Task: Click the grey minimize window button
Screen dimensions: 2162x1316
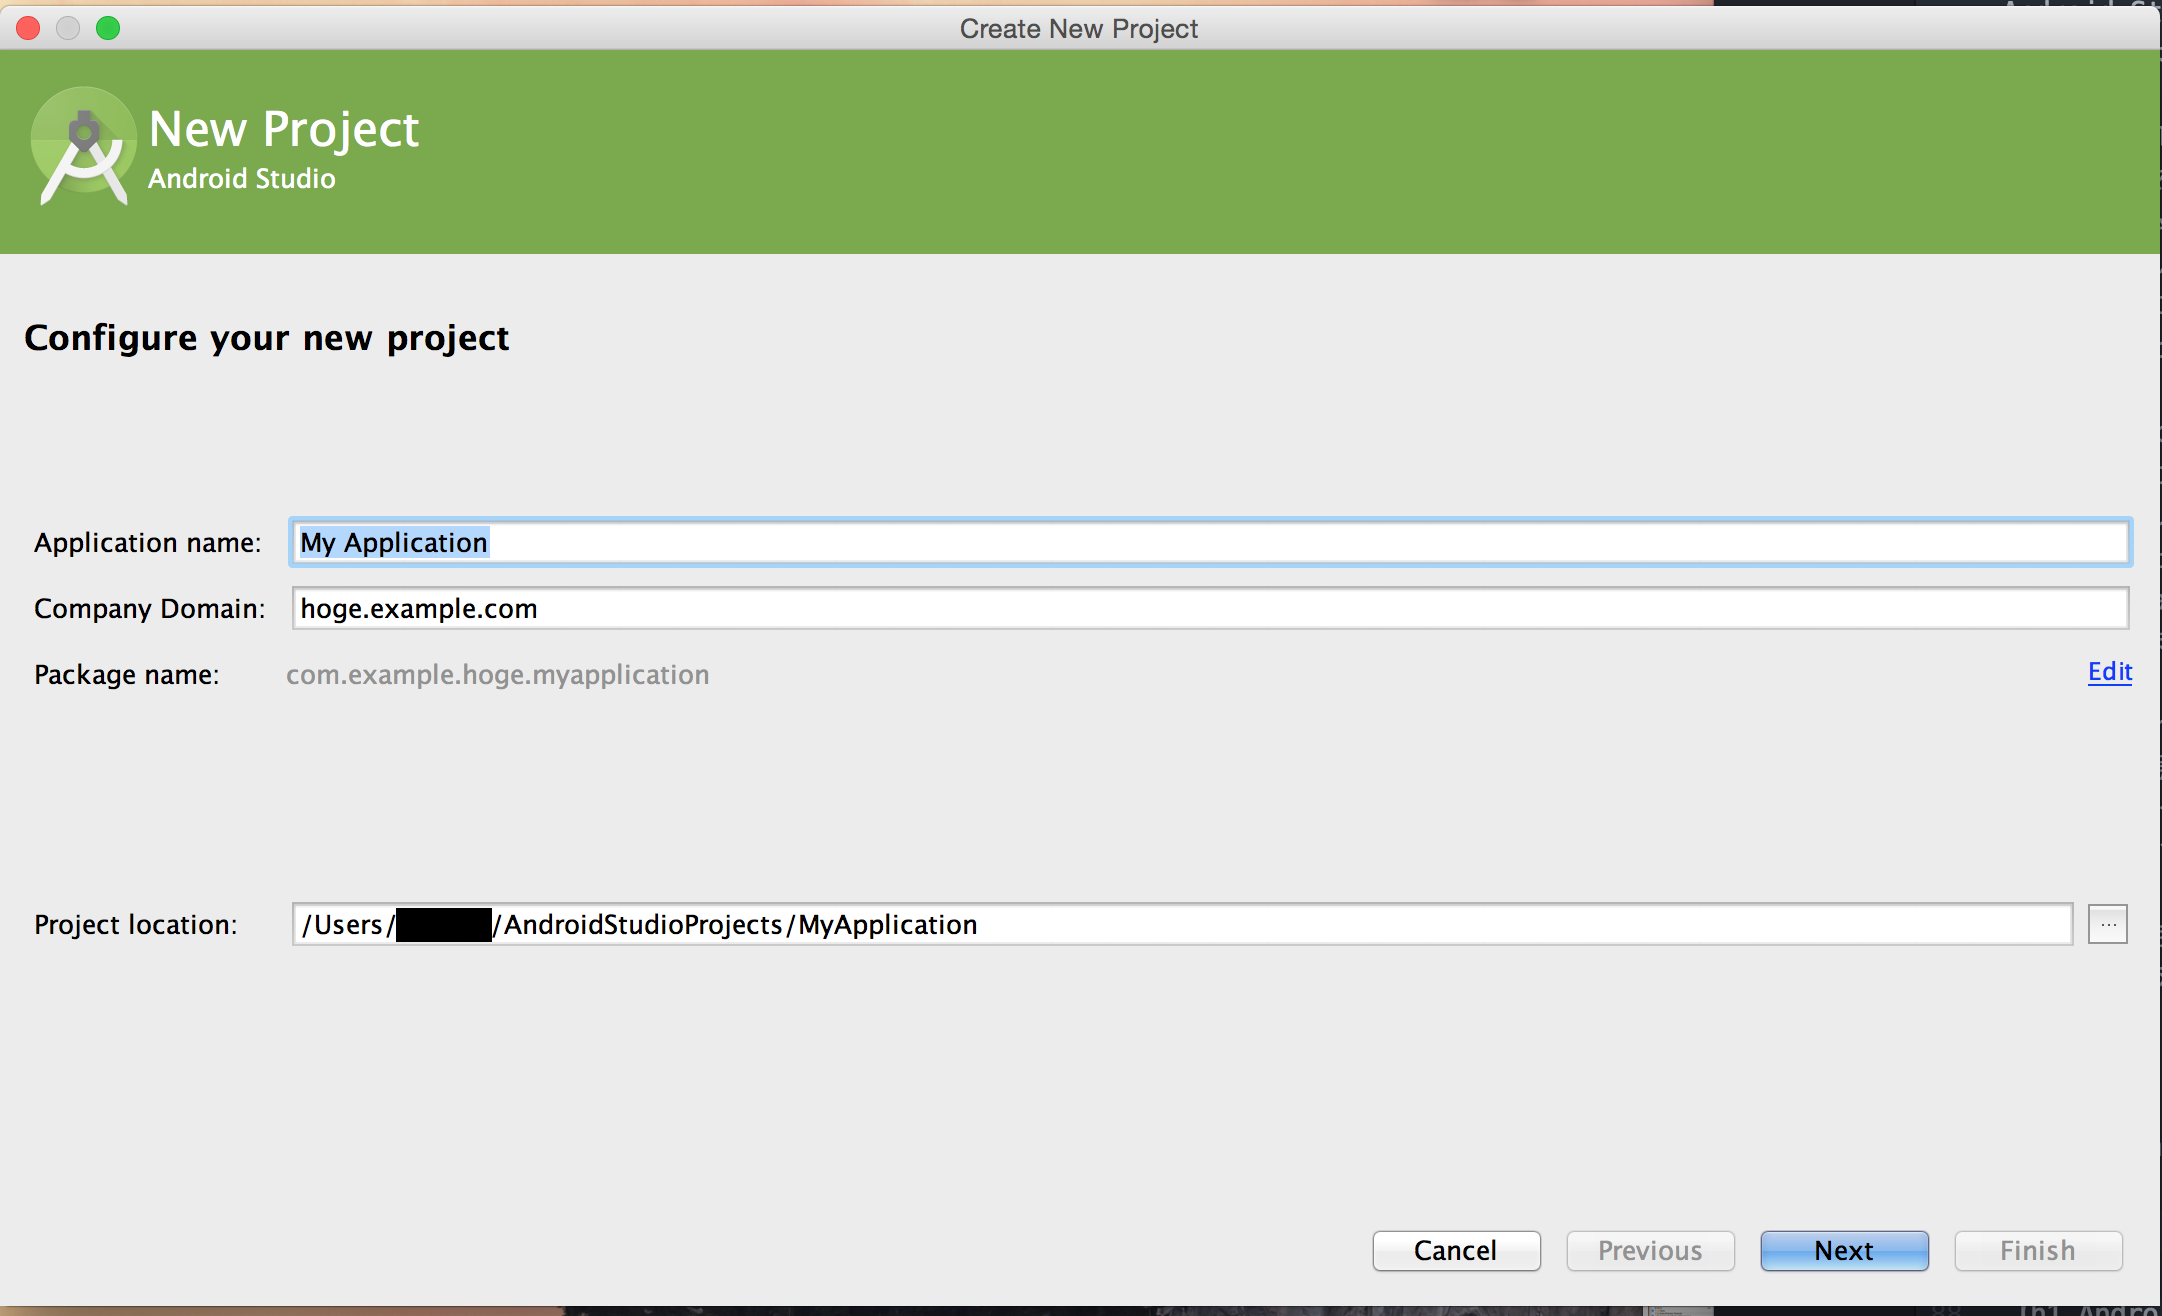Action: coord(68,28)
